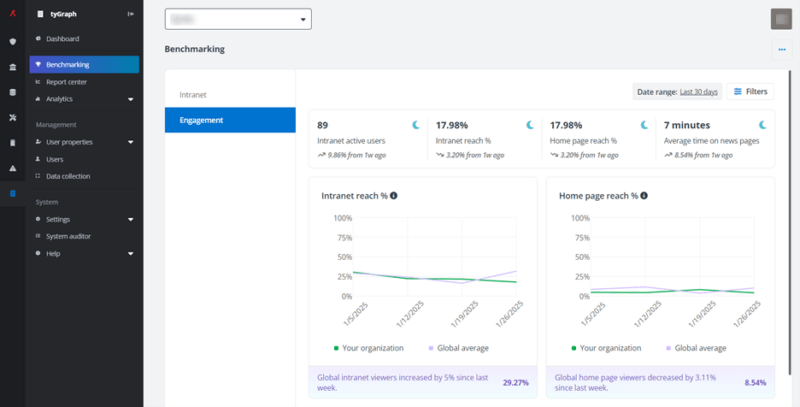This screenshot has width=800, height=407.
Task: Open the three-dot more options menu
Action: 781,49
